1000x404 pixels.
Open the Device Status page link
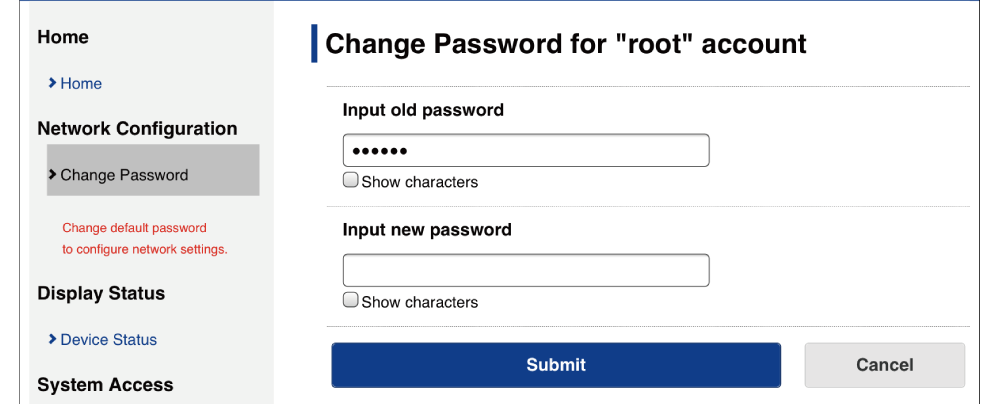[x=108, y=340]
